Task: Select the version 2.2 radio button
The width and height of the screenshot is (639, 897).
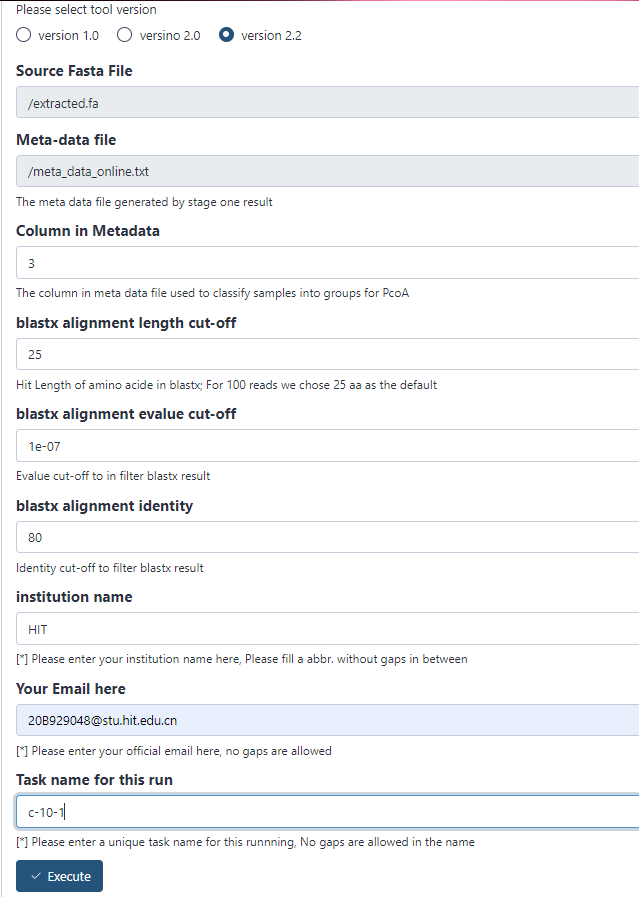Action: [228, 34]
